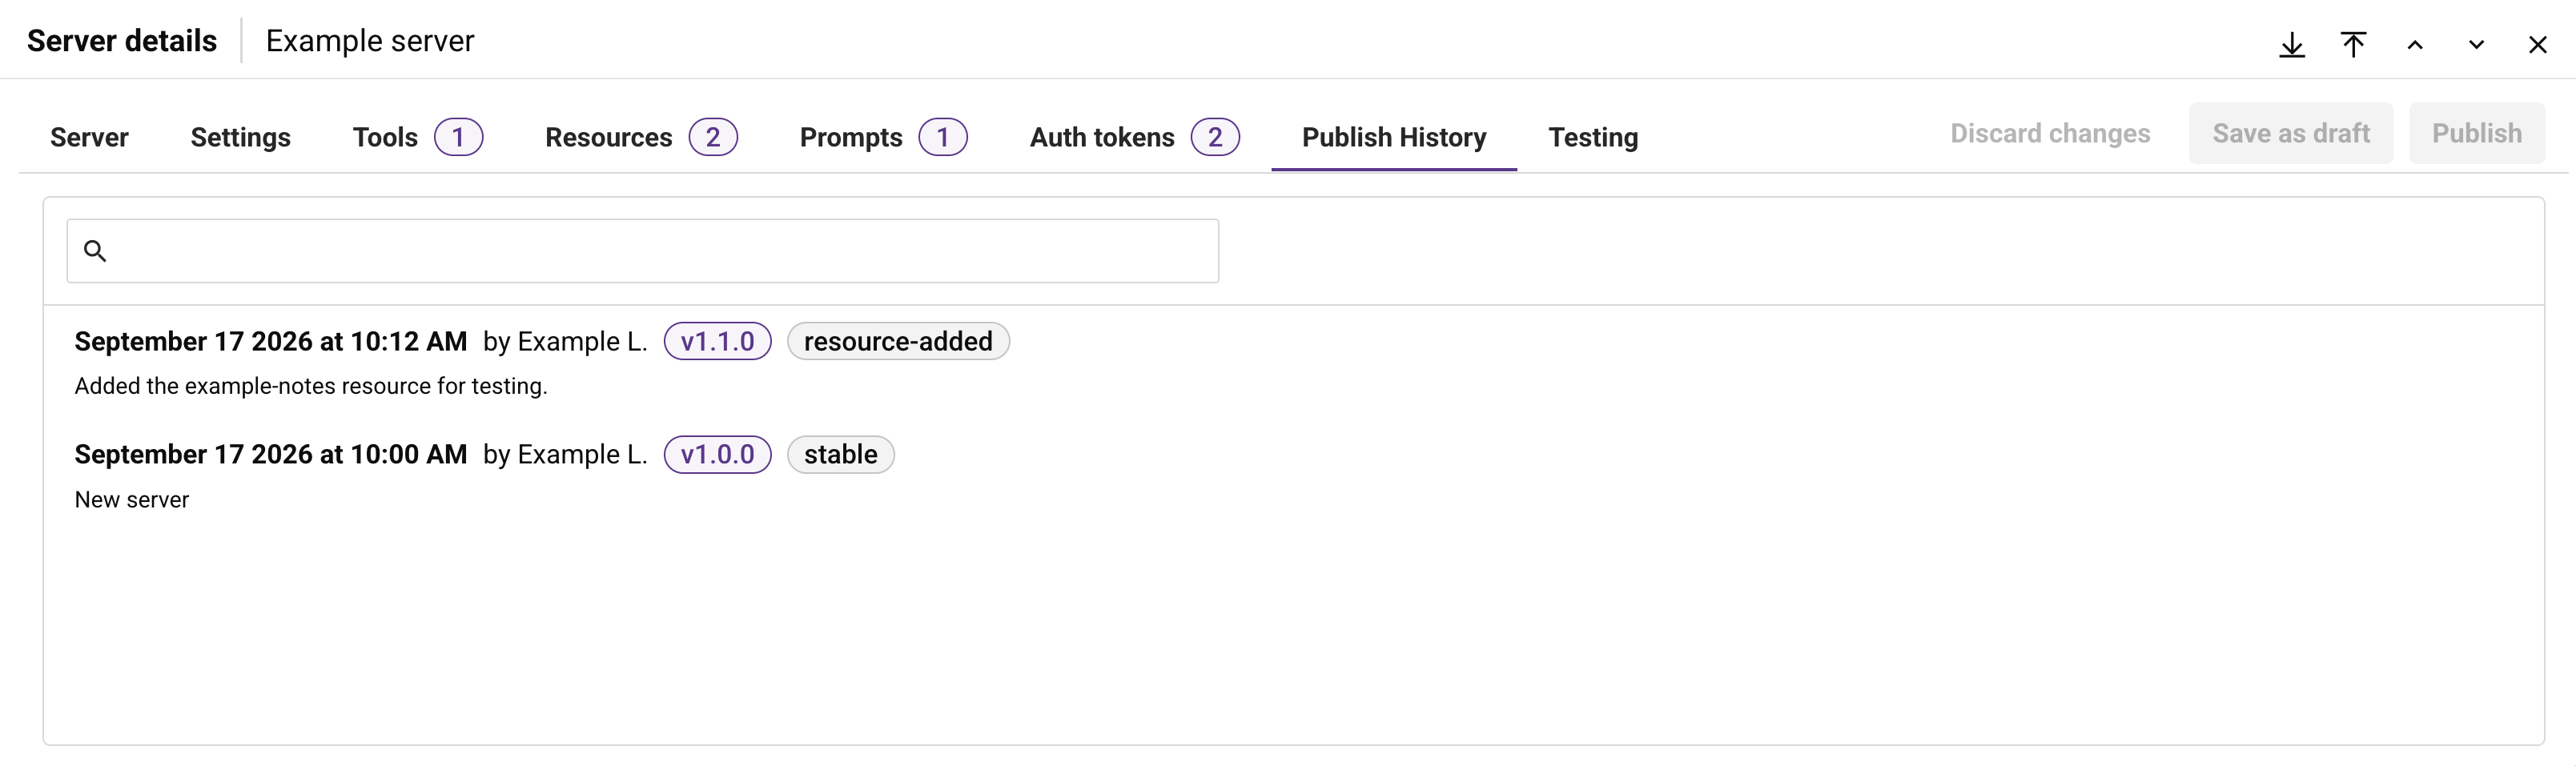Switch to the Settings tab
Screen dimensions: 2576x766
pyautogui.click(x=240, y=137)
